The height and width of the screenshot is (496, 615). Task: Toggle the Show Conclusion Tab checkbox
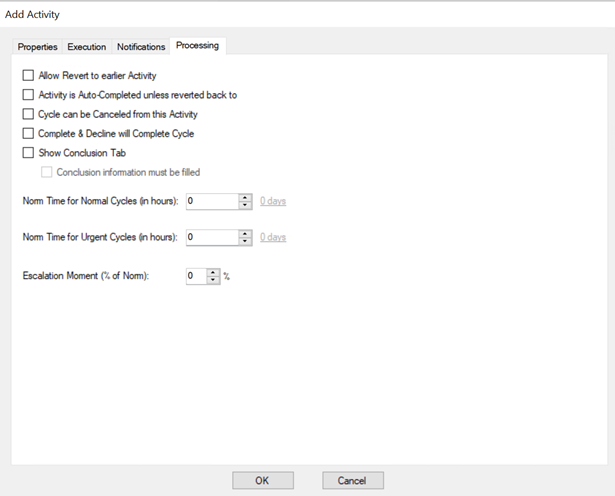[x=28, y=153]
